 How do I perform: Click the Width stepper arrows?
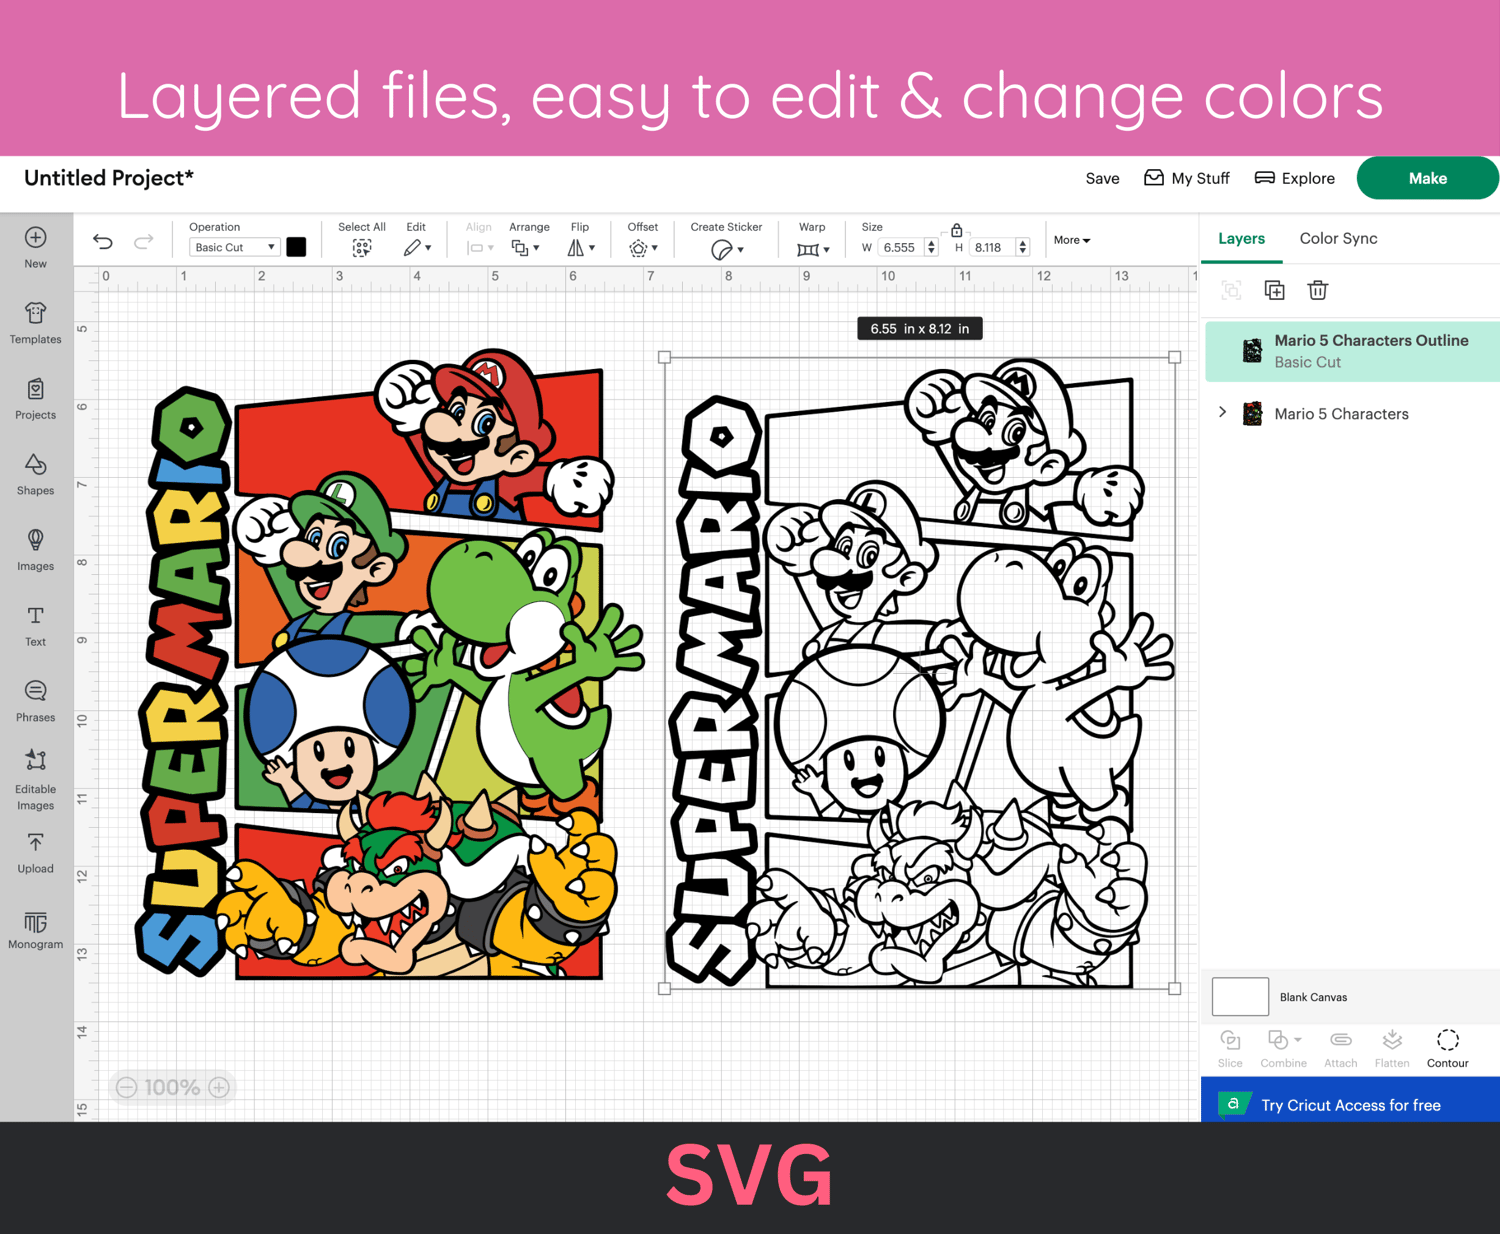(x=931, y=247)
